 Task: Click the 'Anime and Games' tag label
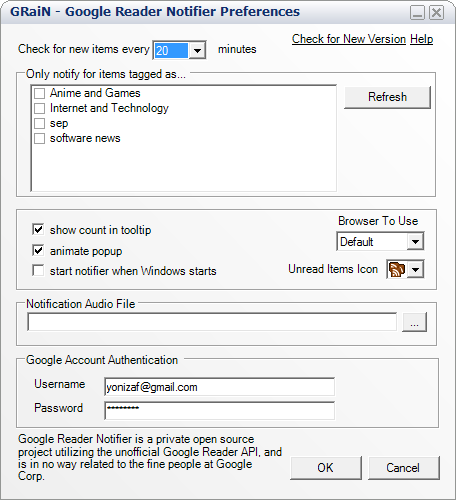click(95, 93)
